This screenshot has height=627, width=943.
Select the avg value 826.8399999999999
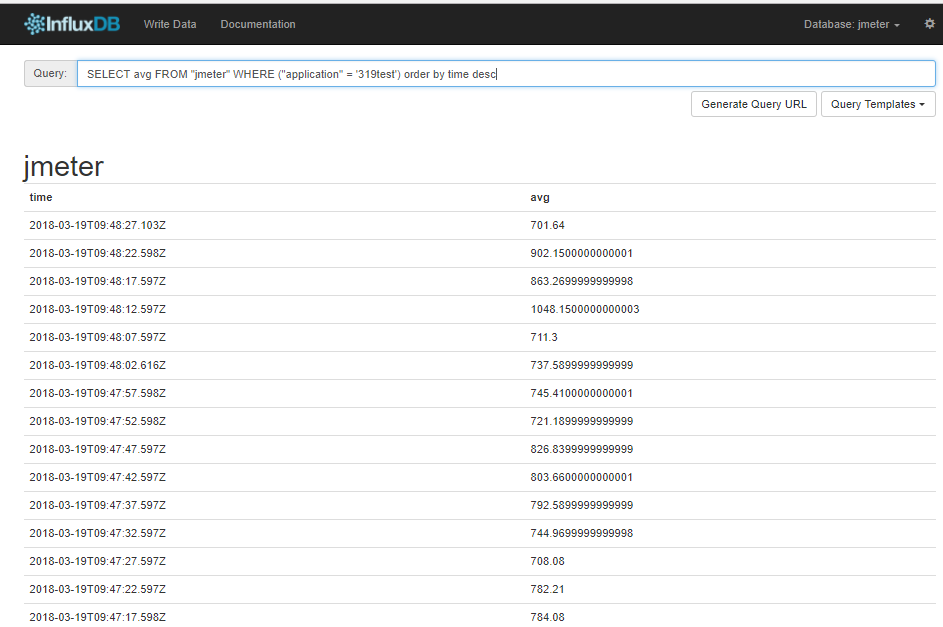click(582, 449)
